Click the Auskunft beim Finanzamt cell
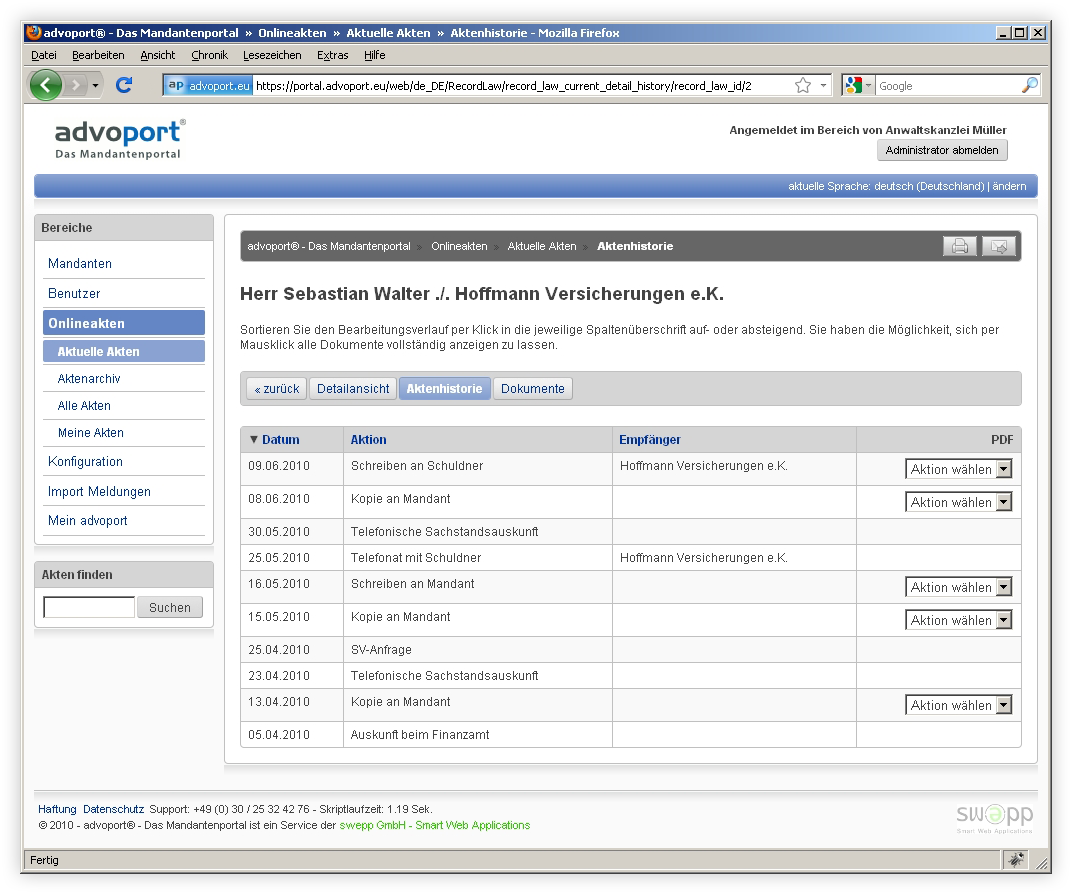The height and width of the screenshot is (894, 1072). pos(477,735)
